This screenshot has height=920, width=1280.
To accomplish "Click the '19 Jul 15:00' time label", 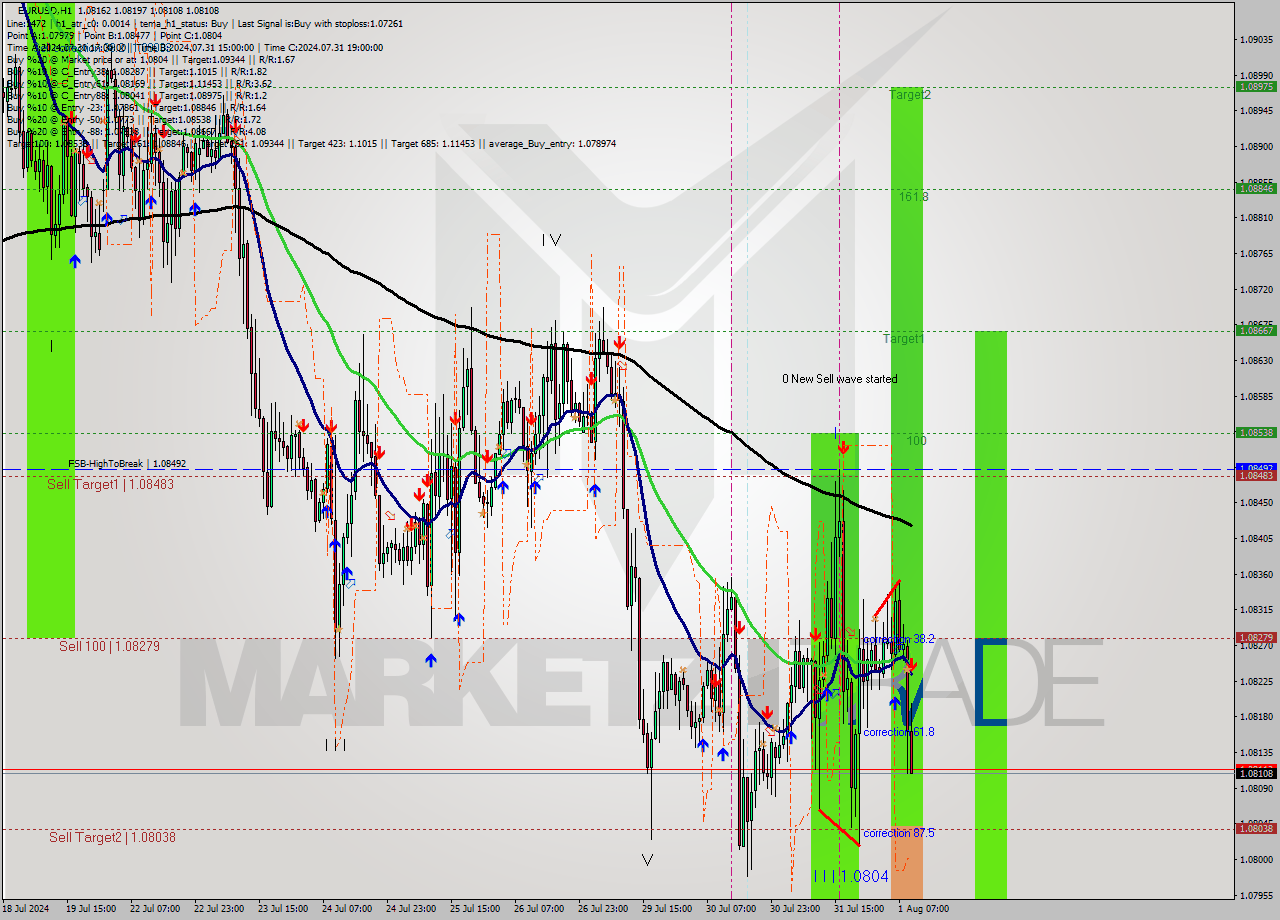I will [x=91, y=909].
